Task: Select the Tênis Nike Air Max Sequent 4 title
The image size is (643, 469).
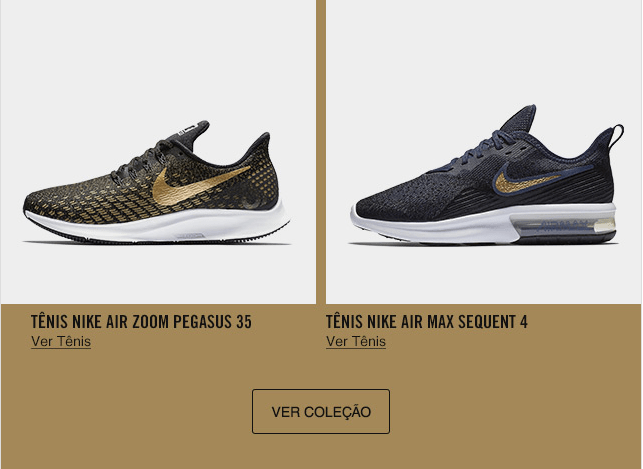Action: [426, 322]
